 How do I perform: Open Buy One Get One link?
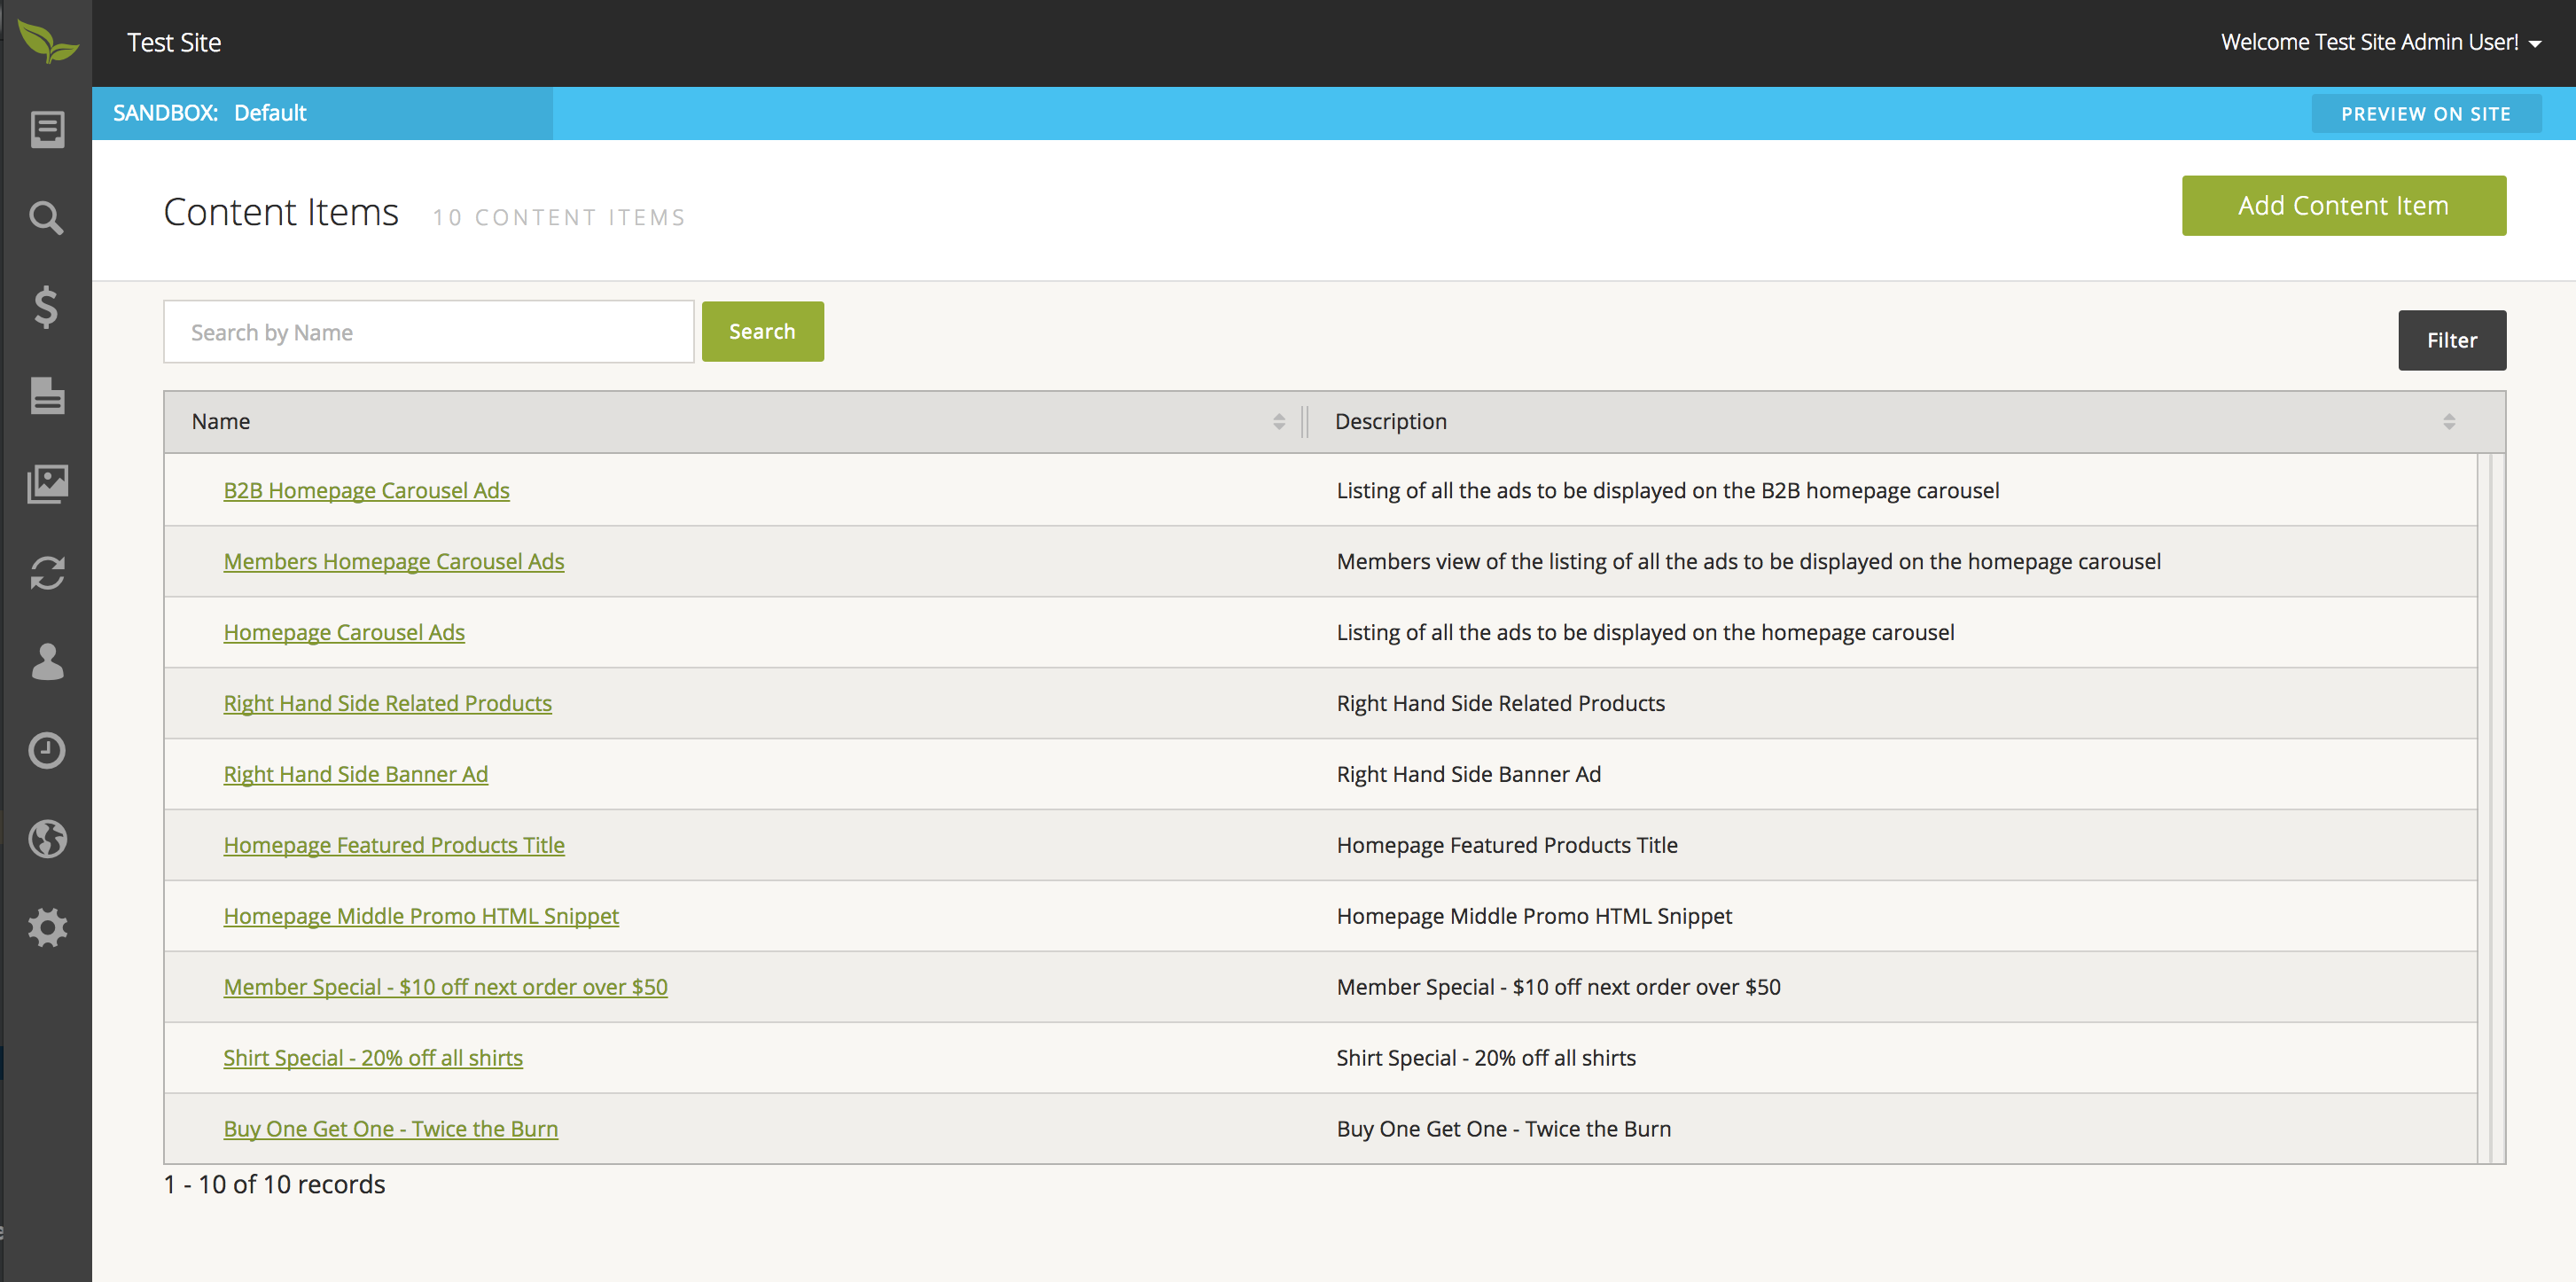point(390,1130)
